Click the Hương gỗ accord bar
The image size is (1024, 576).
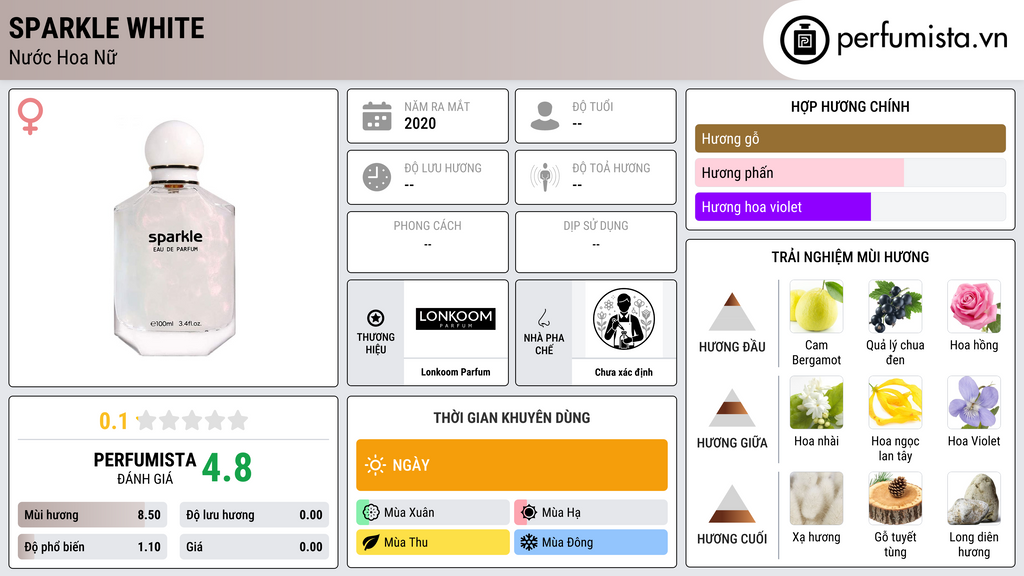point(850,138)
